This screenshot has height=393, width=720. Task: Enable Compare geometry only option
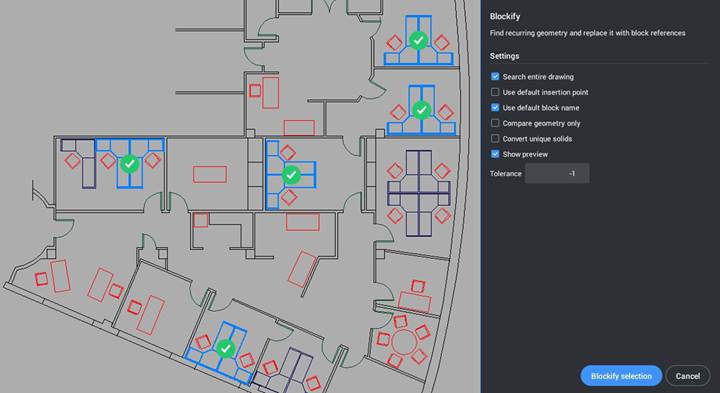(x=495, y=123)
